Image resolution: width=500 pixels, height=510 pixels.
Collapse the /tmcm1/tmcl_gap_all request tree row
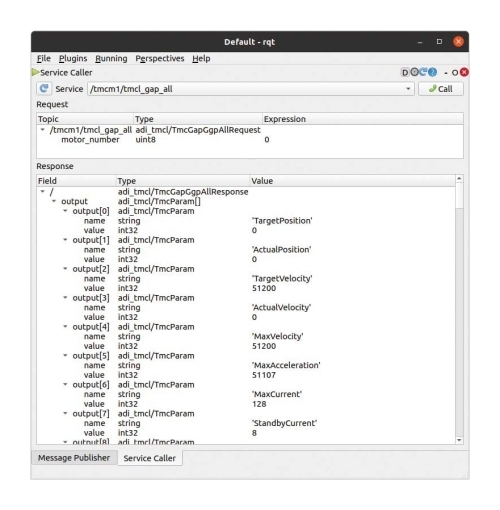point(42,130)
